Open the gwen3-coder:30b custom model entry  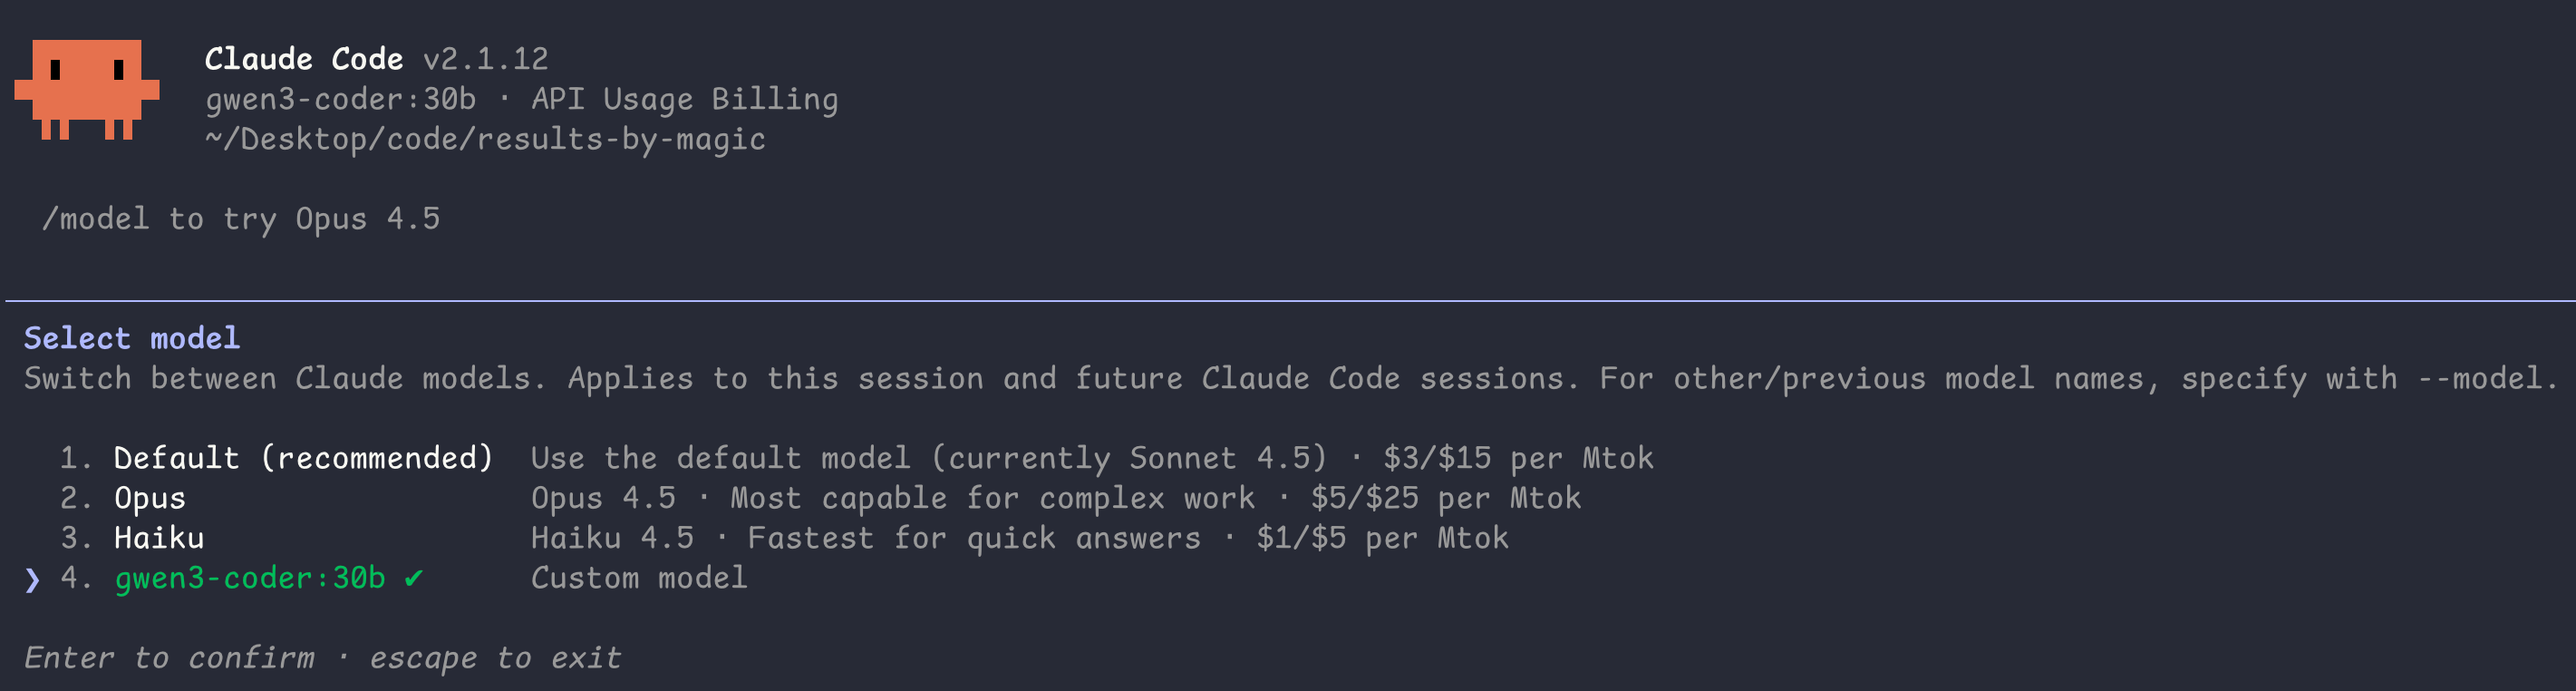[250, 577]
